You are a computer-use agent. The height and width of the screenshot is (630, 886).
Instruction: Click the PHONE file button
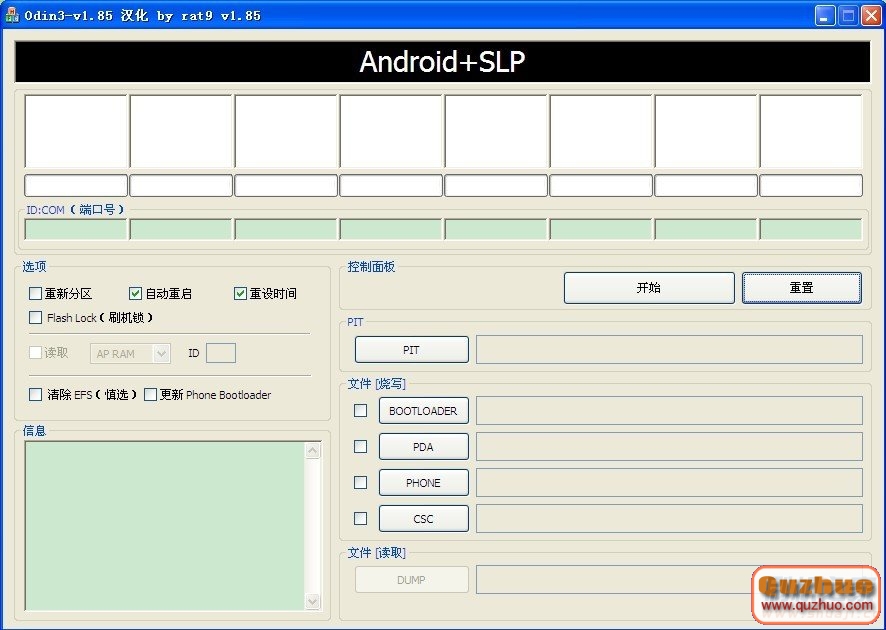(x=423, y=483)
